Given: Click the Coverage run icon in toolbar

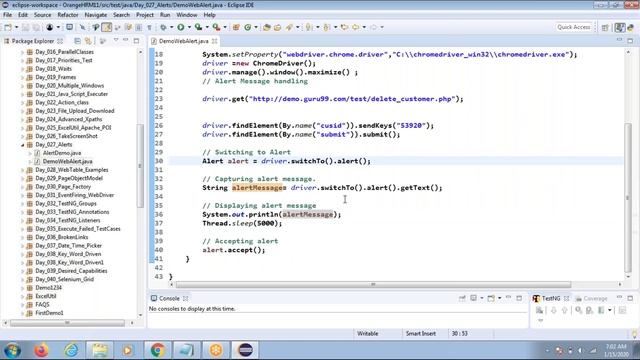Looking at the screenshot, I should pyautogui.click(x=198, y=27).
